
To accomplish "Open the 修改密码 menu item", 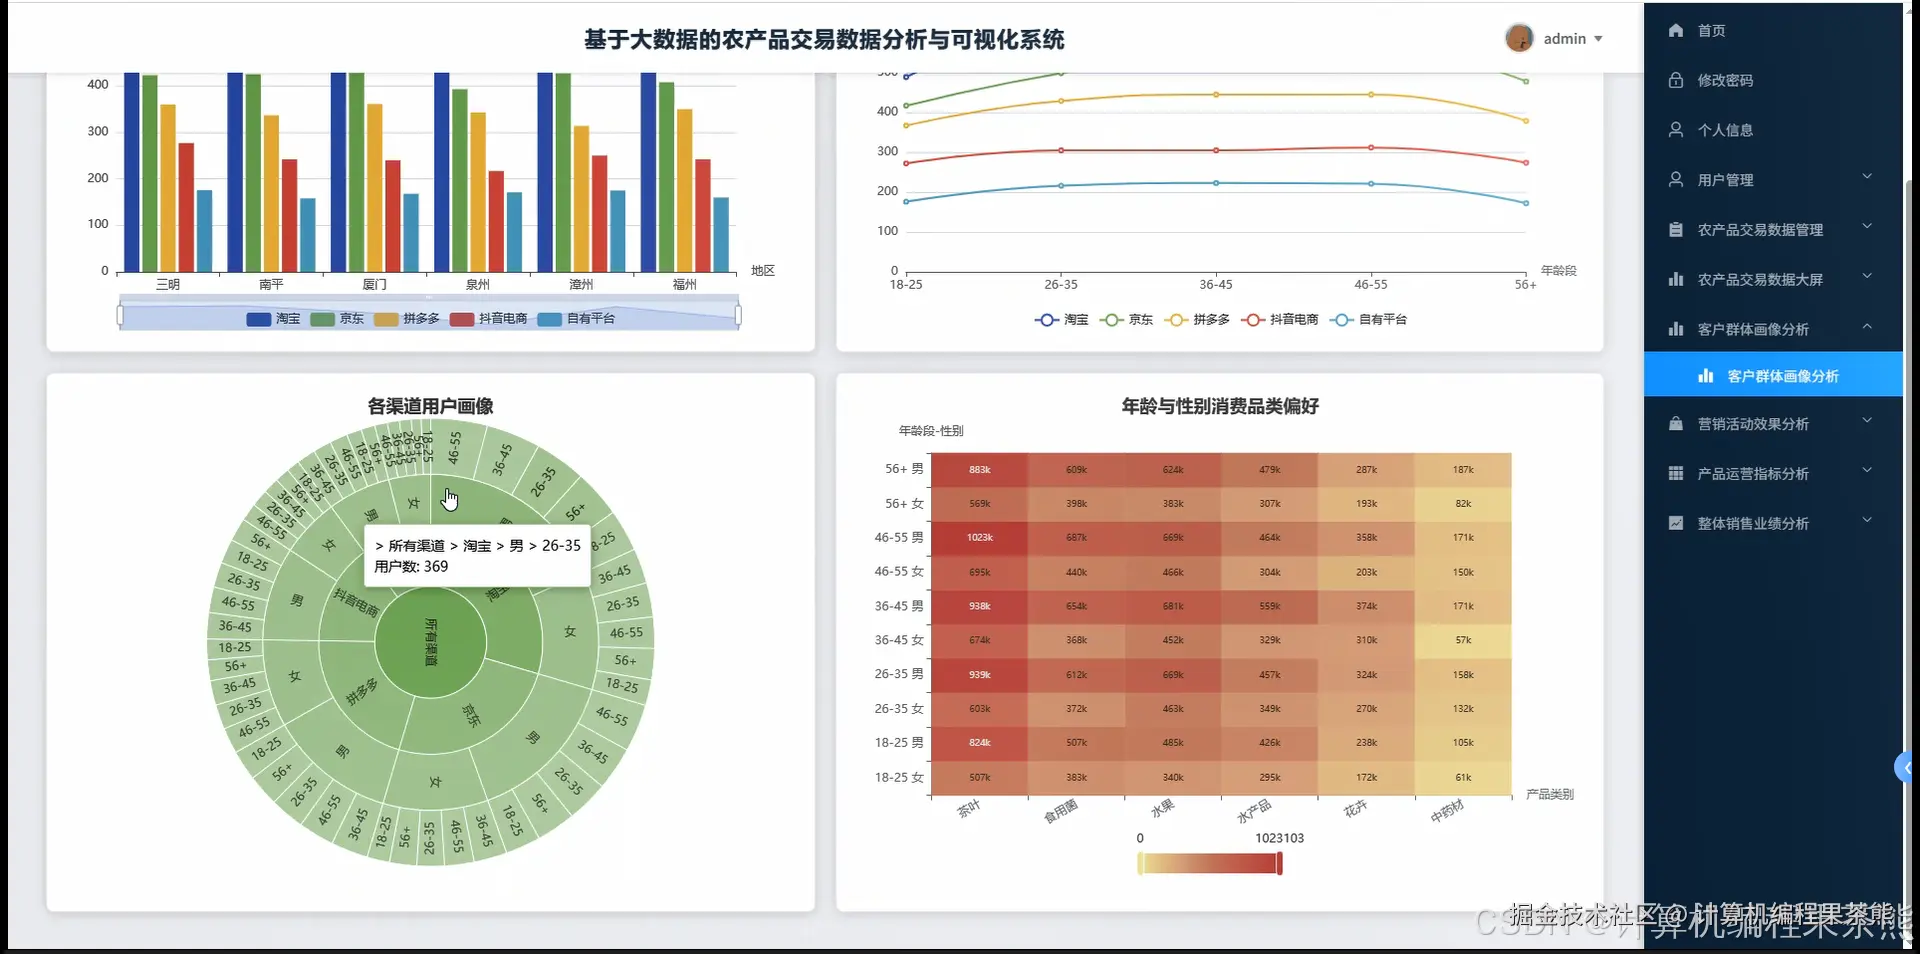I will (x=1773, y=80).
